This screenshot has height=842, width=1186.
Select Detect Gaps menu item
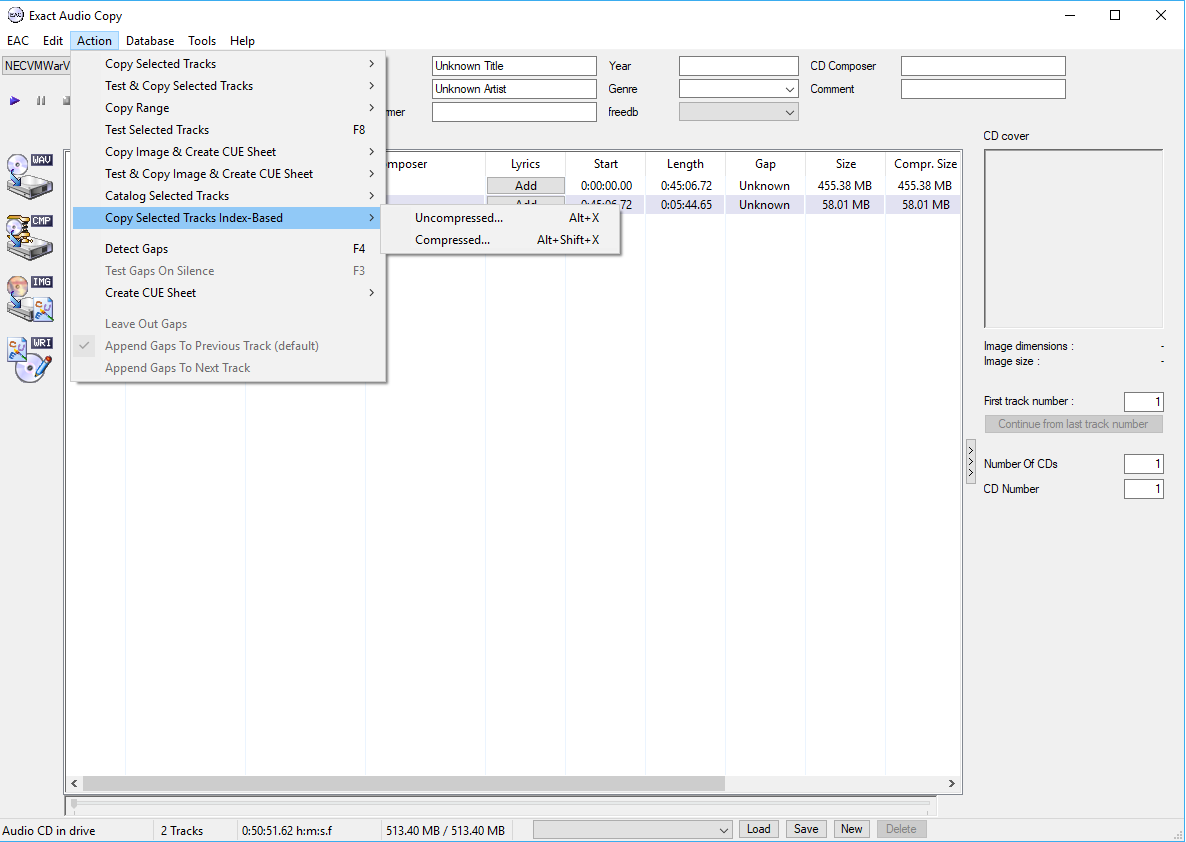[x=229, y=248]
